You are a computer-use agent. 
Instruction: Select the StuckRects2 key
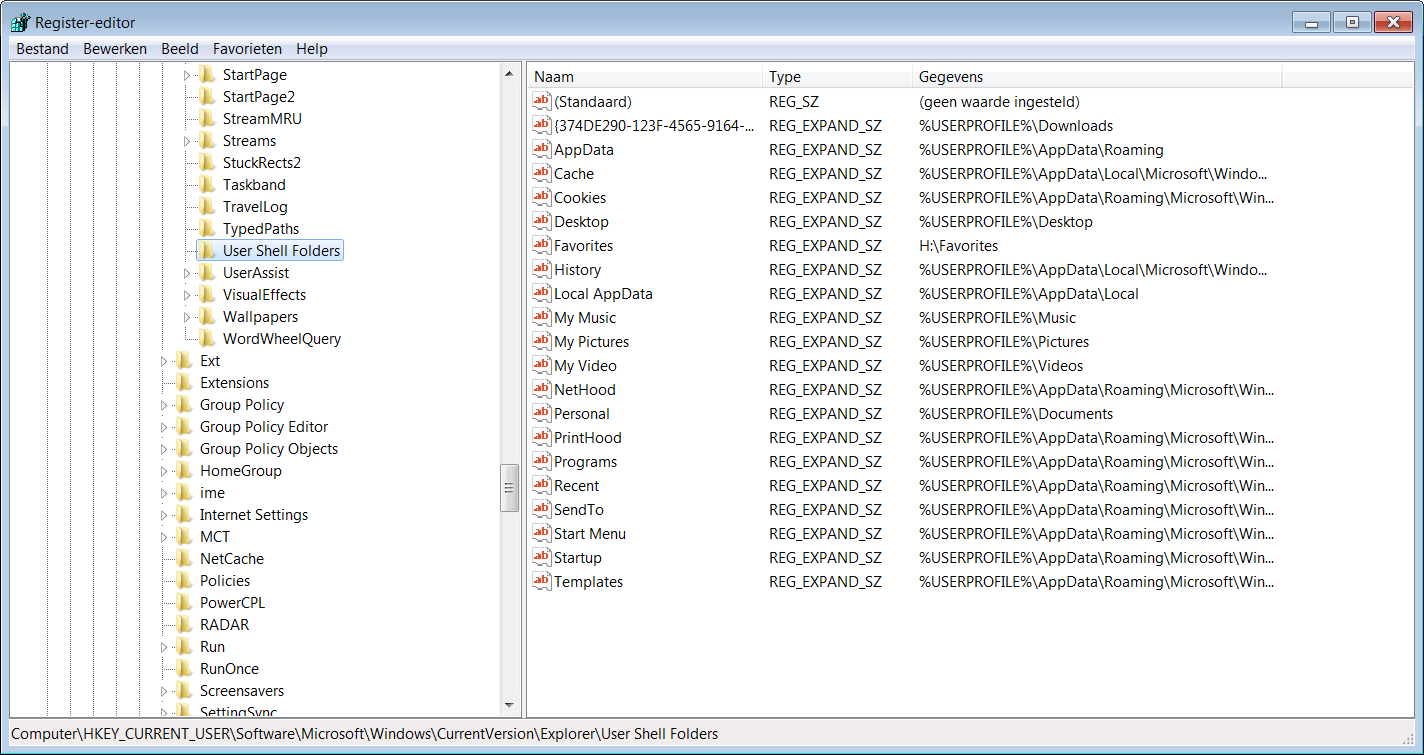[x=262, y=163]
